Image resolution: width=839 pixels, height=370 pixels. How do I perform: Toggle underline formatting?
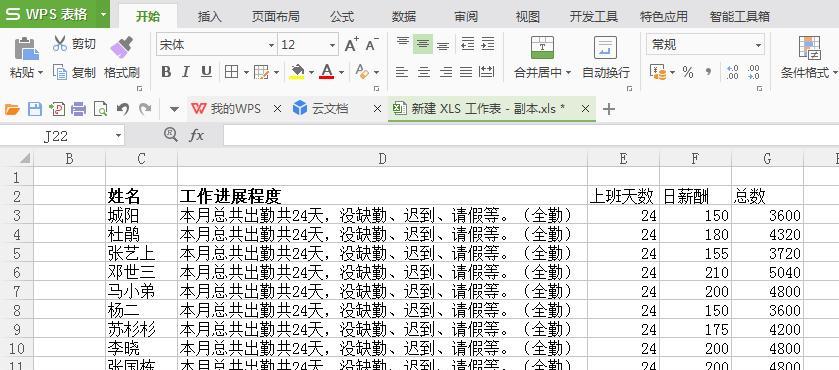coord(206,72)
